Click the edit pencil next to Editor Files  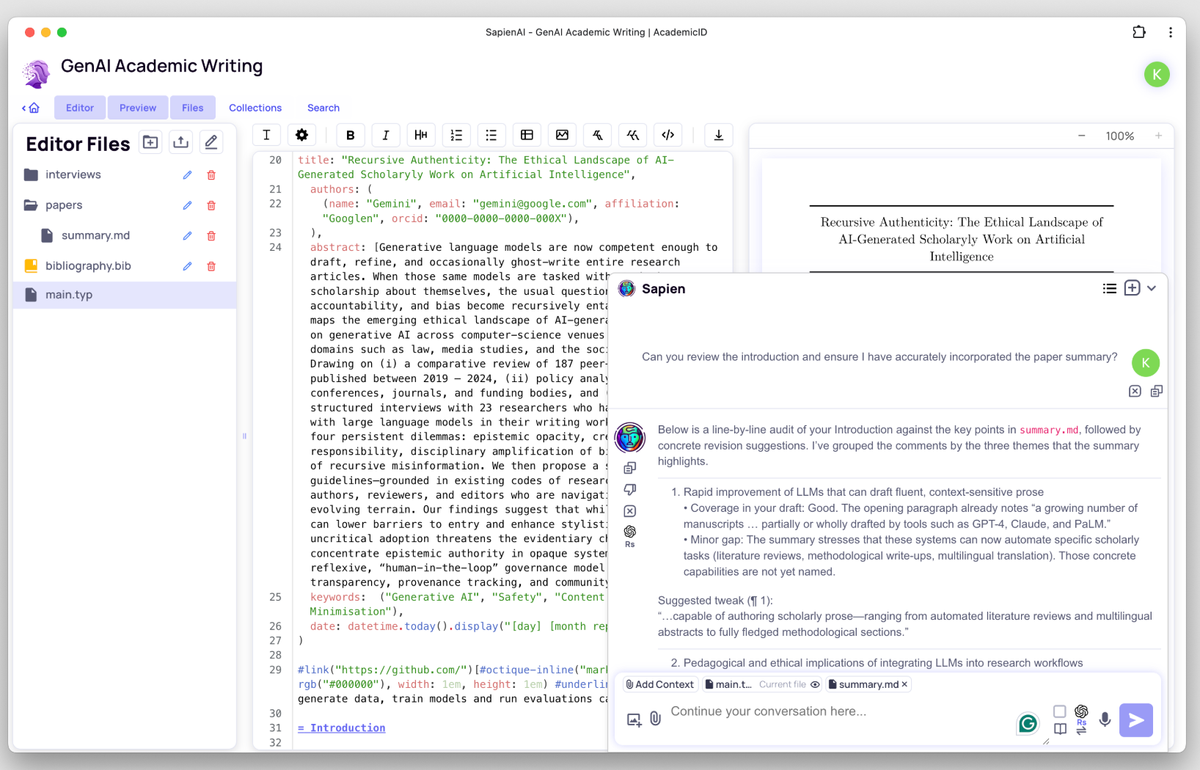click(211, 143)
